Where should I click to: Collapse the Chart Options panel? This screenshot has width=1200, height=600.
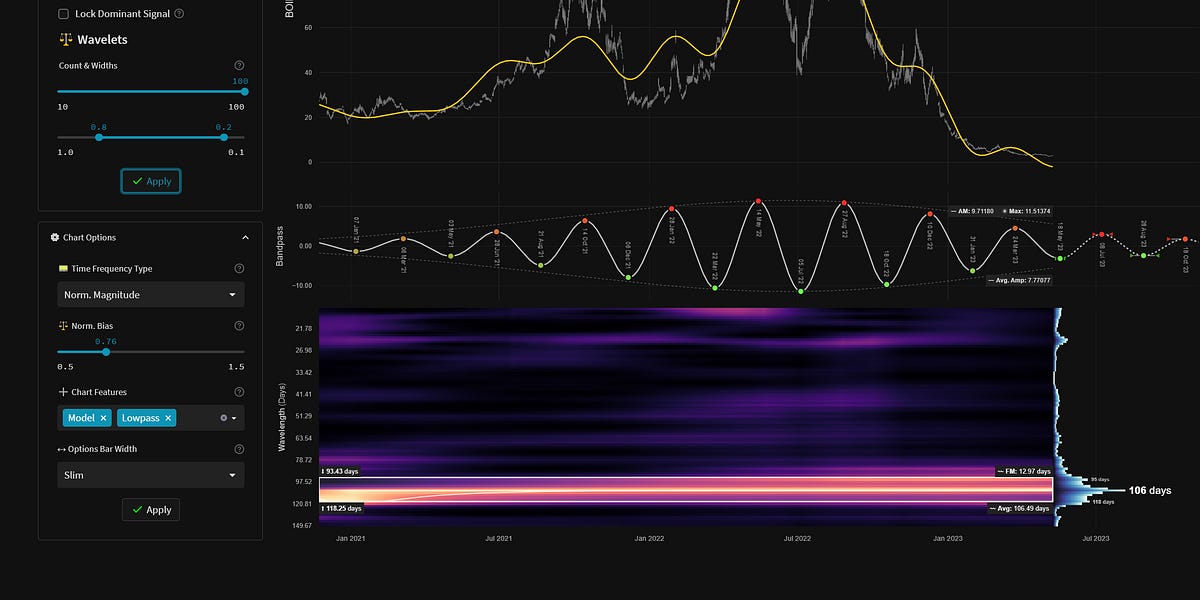245,238
